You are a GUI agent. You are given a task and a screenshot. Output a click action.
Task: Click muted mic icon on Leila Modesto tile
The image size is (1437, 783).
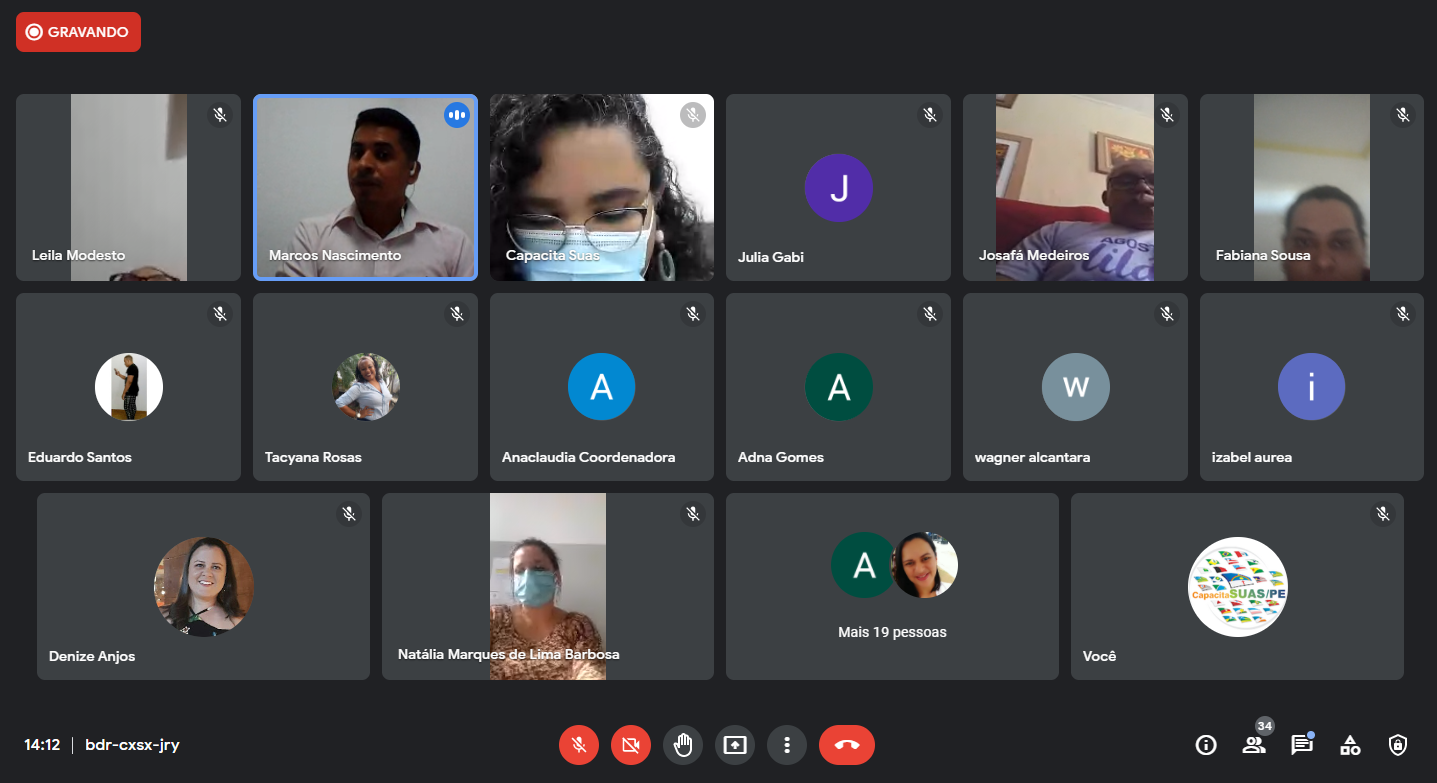pos(220,115)
